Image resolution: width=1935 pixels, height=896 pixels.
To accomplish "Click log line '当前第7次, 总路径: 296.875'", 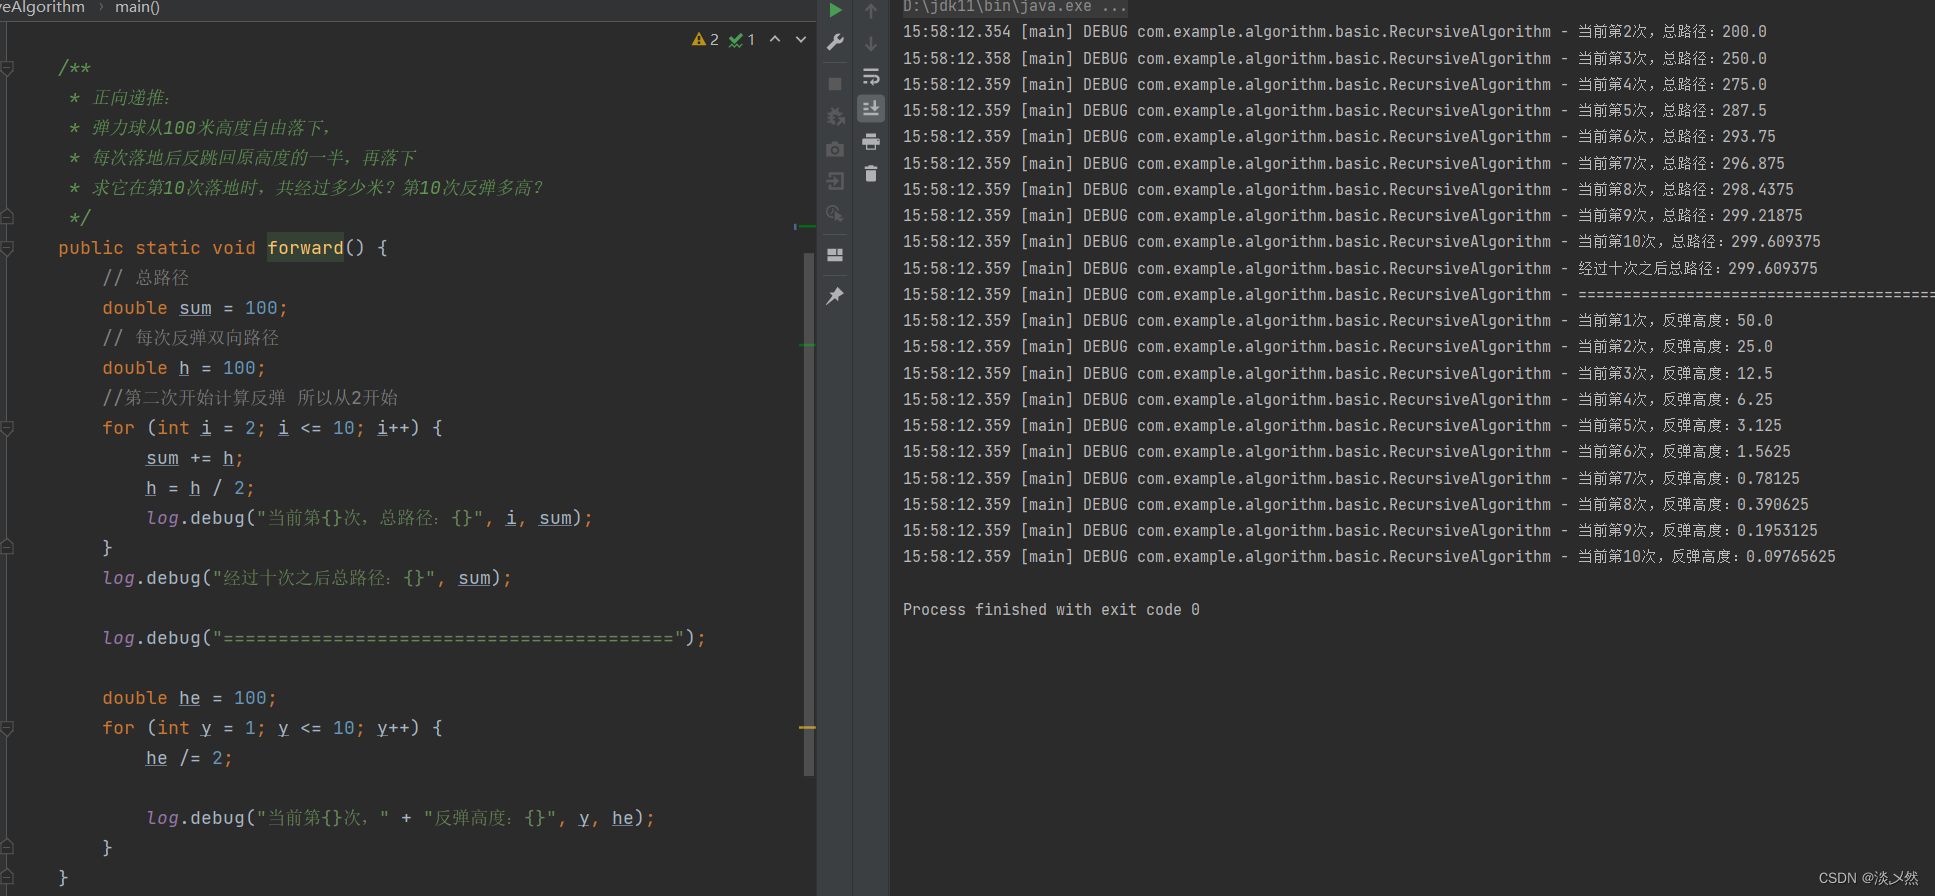I will pos(1343,163).
